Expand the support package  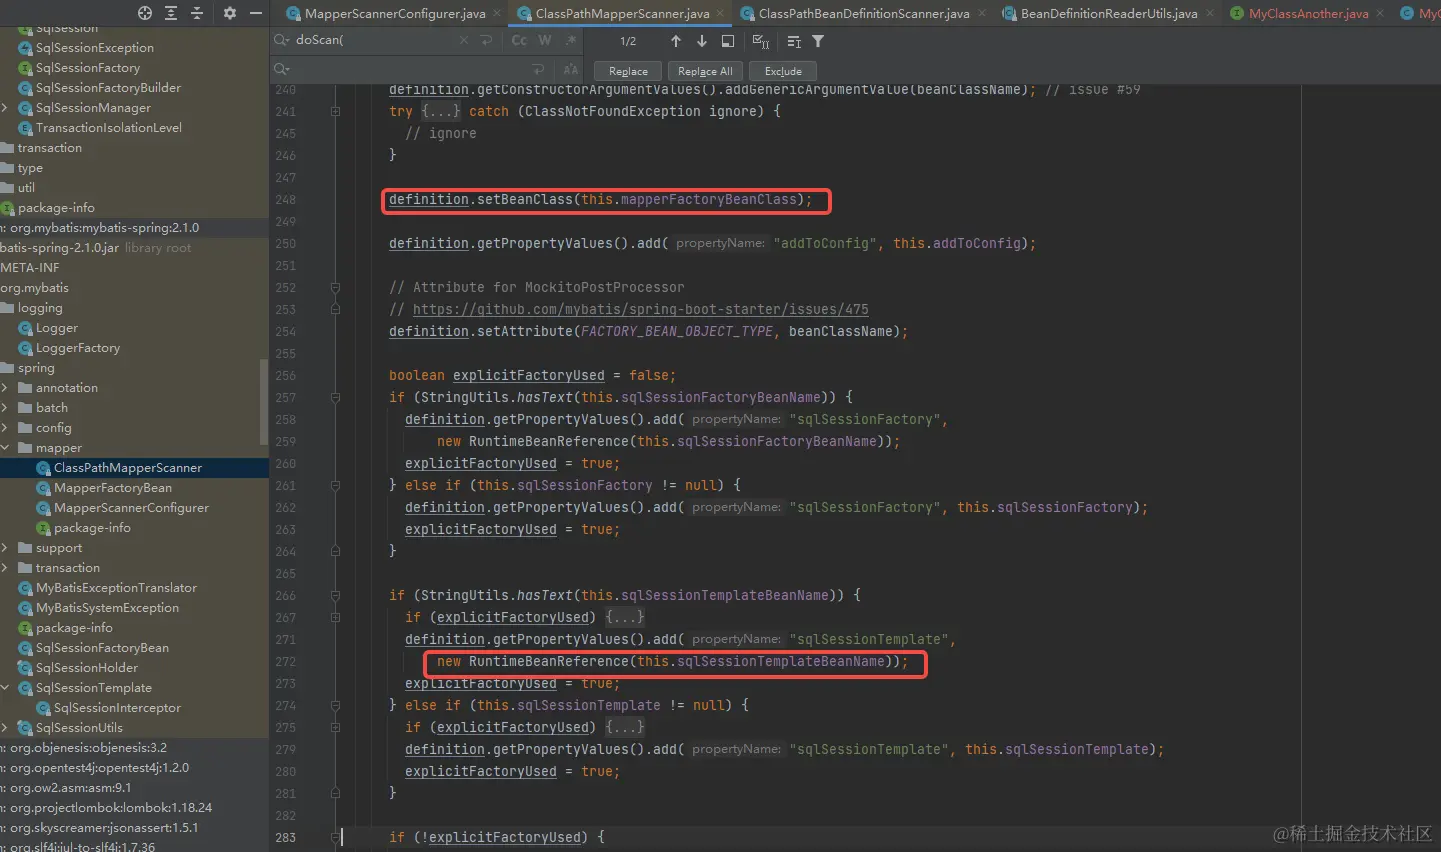pos(5,547)
